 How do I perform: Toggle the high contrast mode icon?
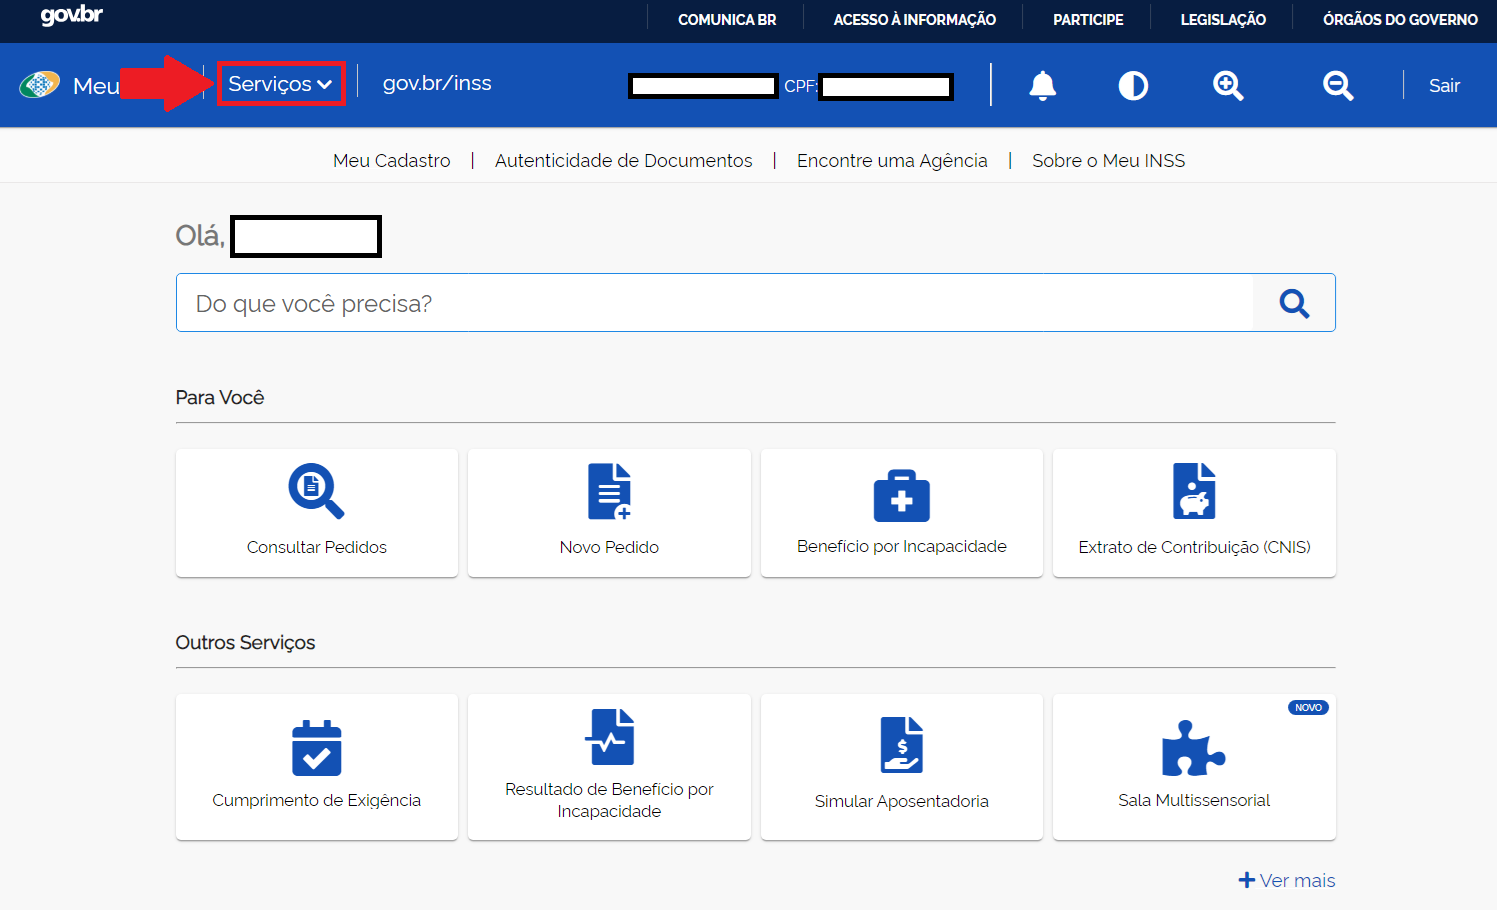(x=1132, y=86)
